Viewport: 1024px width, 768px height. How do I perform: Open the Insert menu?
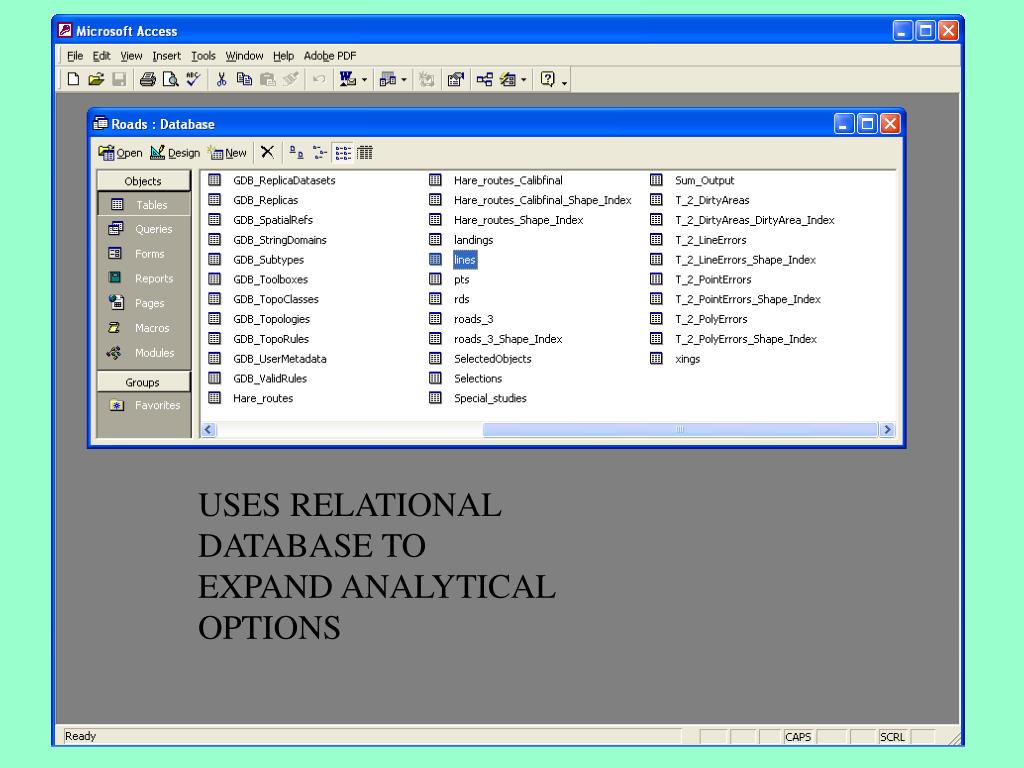coord(167,56)
